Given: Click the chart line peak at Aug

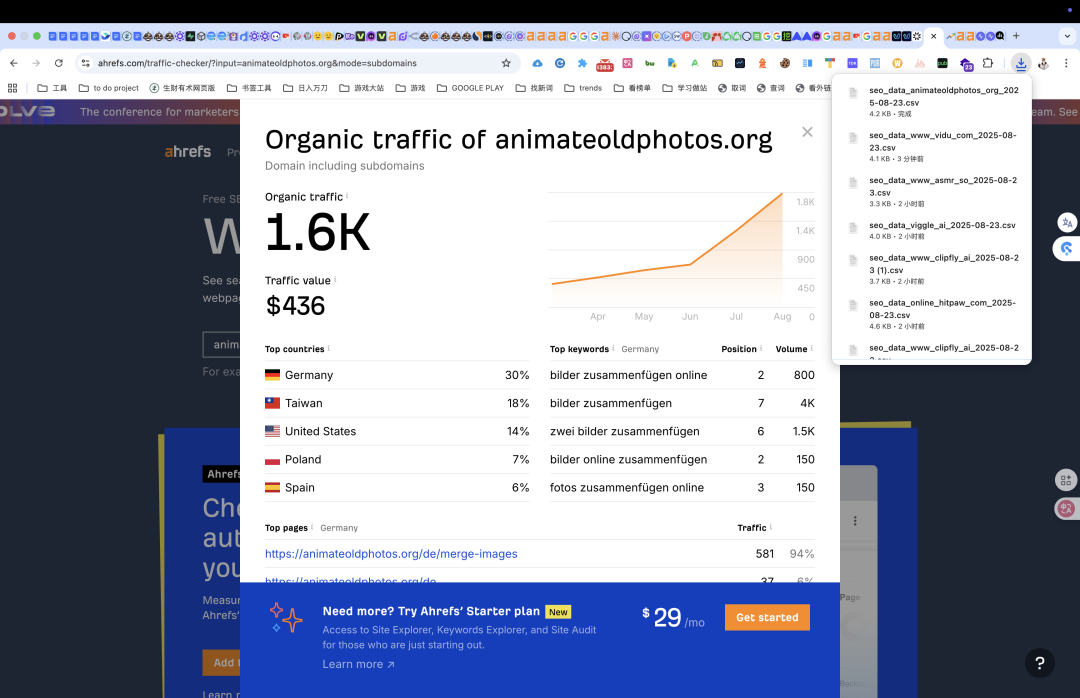Looking at the screenshot, I should [x=782, y=194].
